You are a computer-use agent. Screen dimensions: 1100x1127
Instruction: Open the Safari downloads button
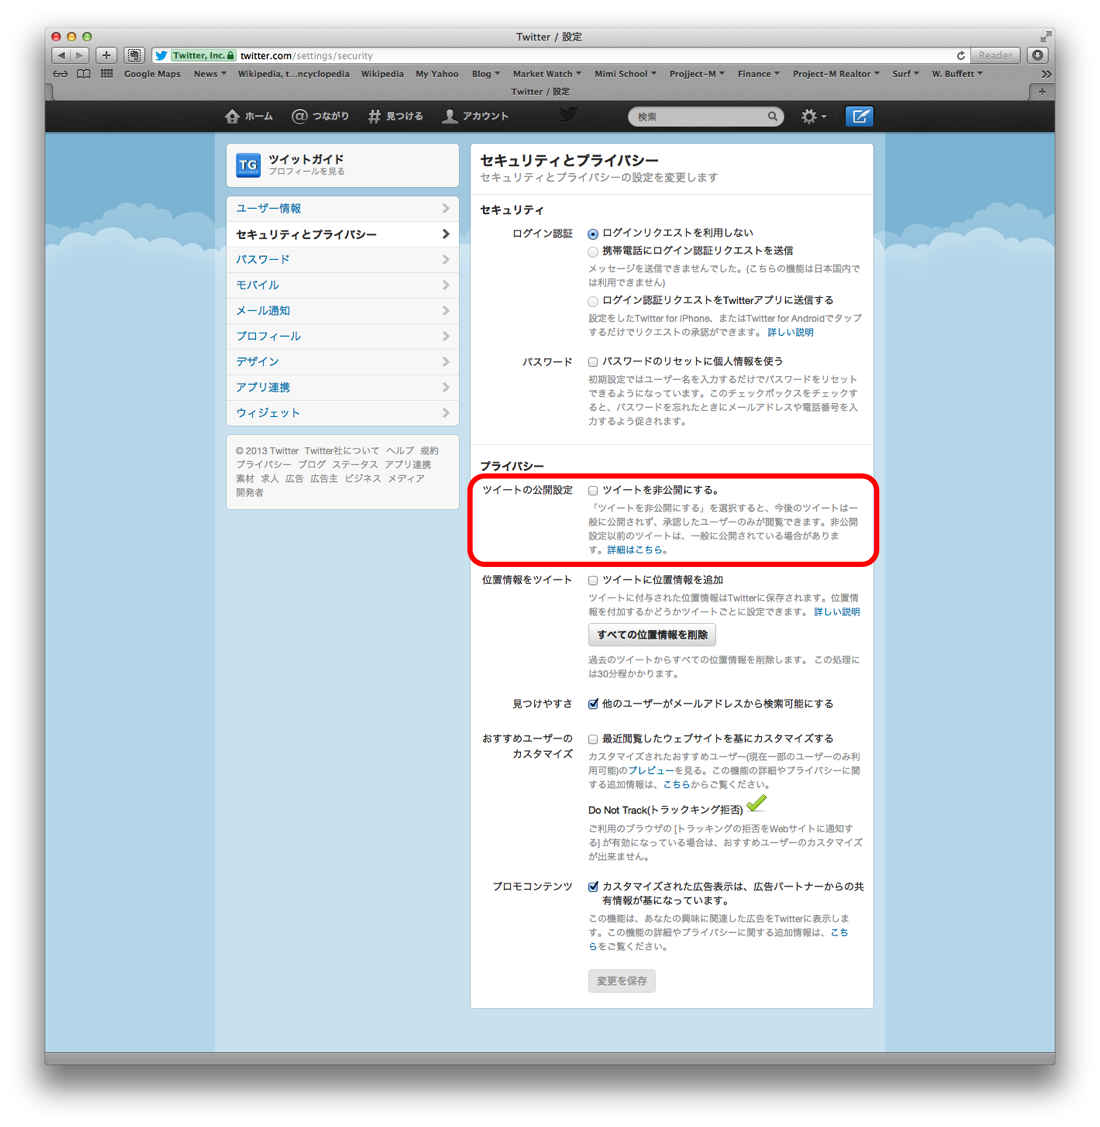[x=1037, y=55]
